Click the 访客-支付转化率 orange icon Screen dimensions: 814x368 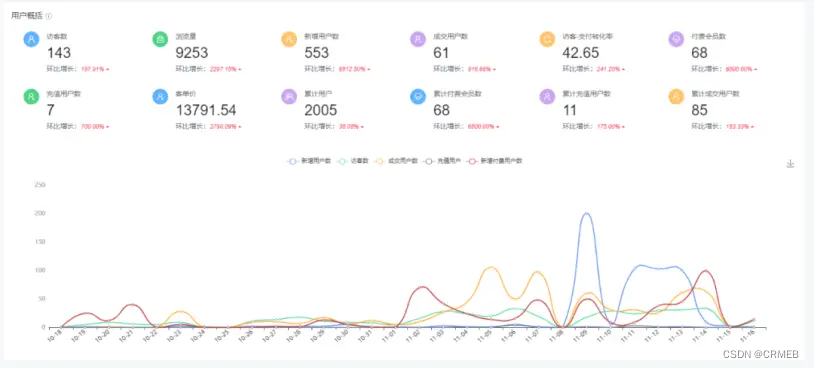point(547,39)
